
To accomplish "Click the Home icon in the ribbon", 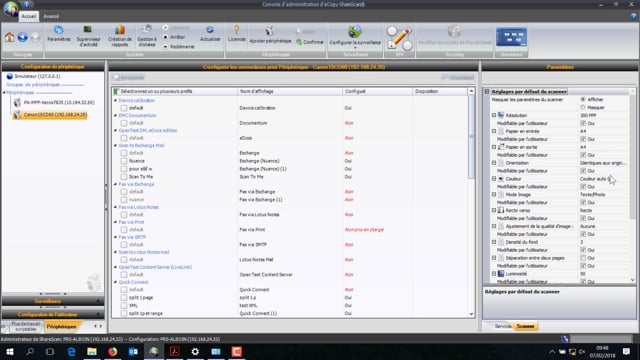I will [9, 37].
